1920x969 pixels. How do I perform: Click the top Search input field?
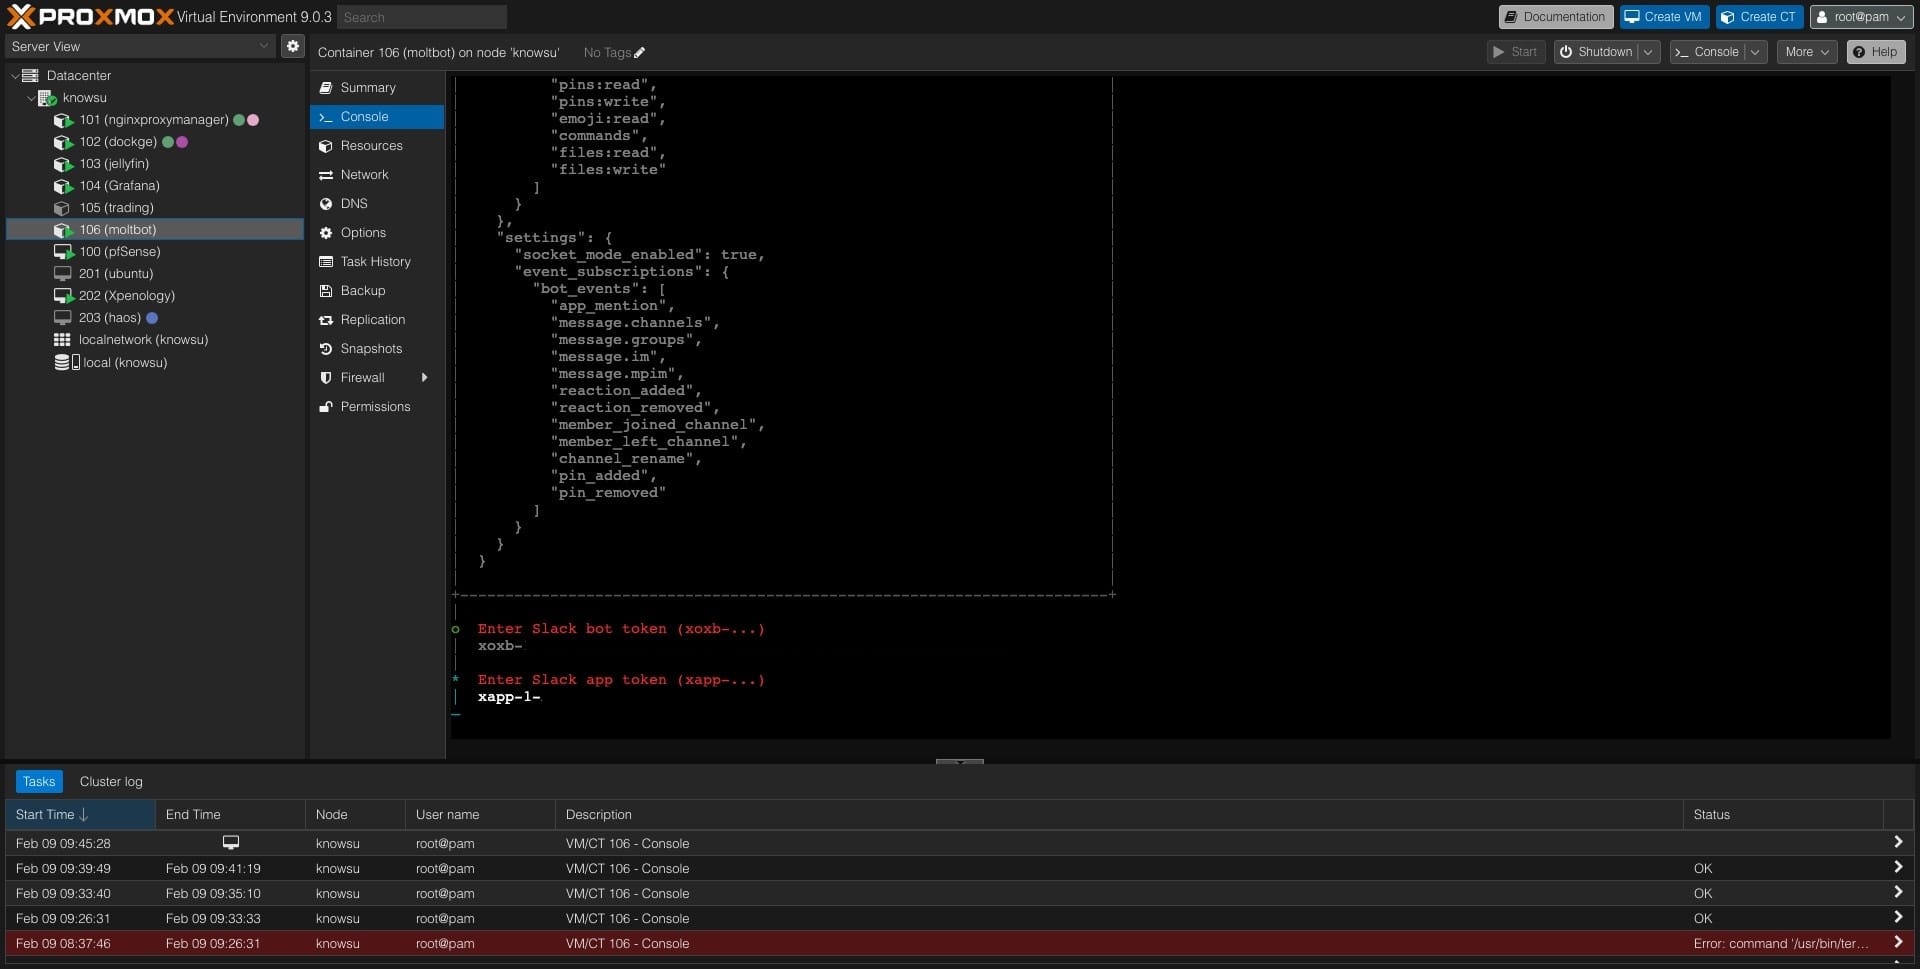[x=421, y=17]
